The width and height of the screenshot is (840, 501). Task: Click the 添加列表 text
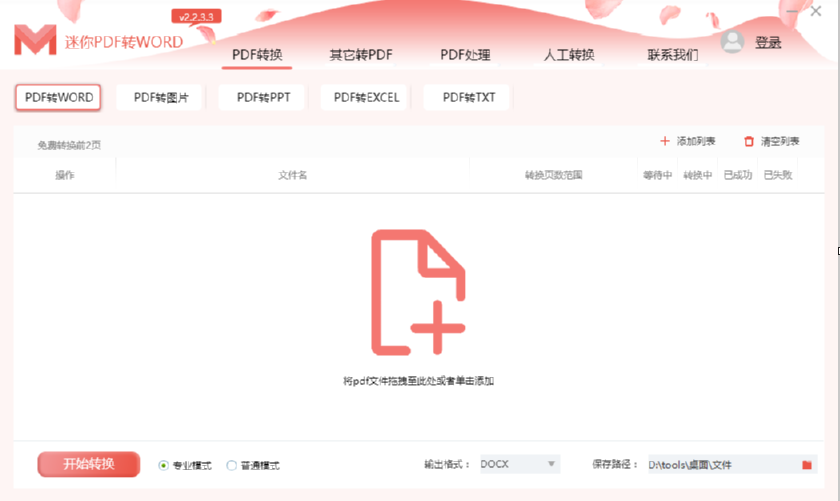pos(696,141)
